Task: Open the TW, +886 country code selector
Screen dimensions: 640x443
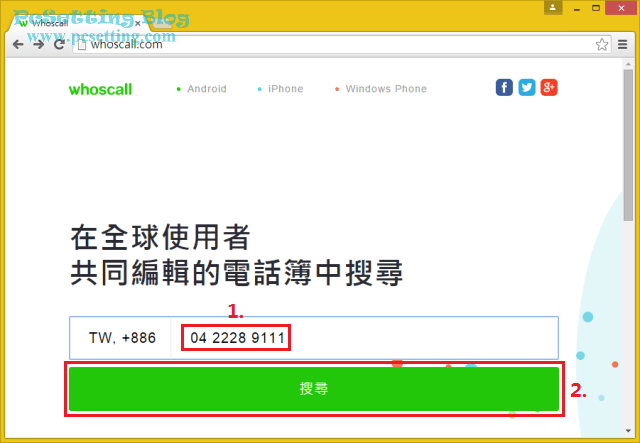Action: click(120, 338)
